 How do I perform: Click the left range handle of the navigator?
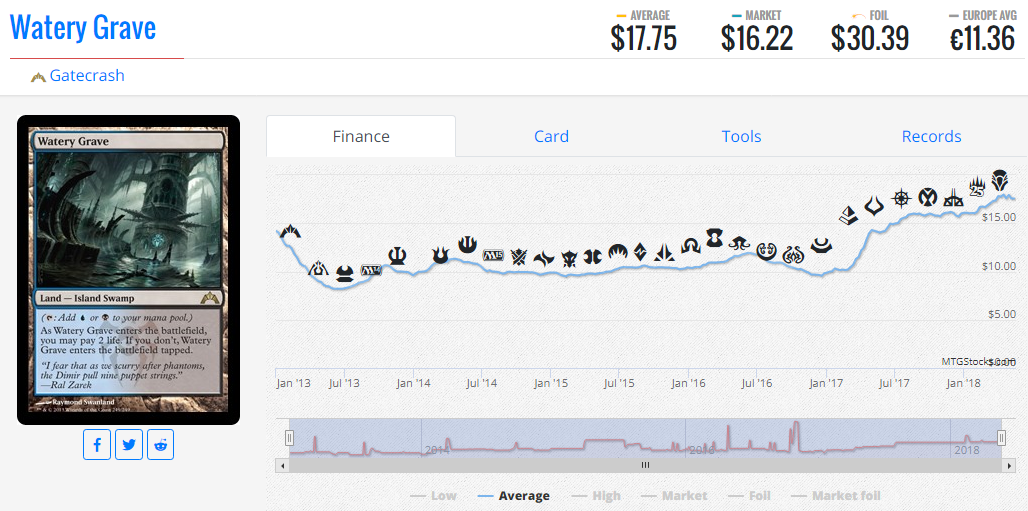[x=289, y=438]
